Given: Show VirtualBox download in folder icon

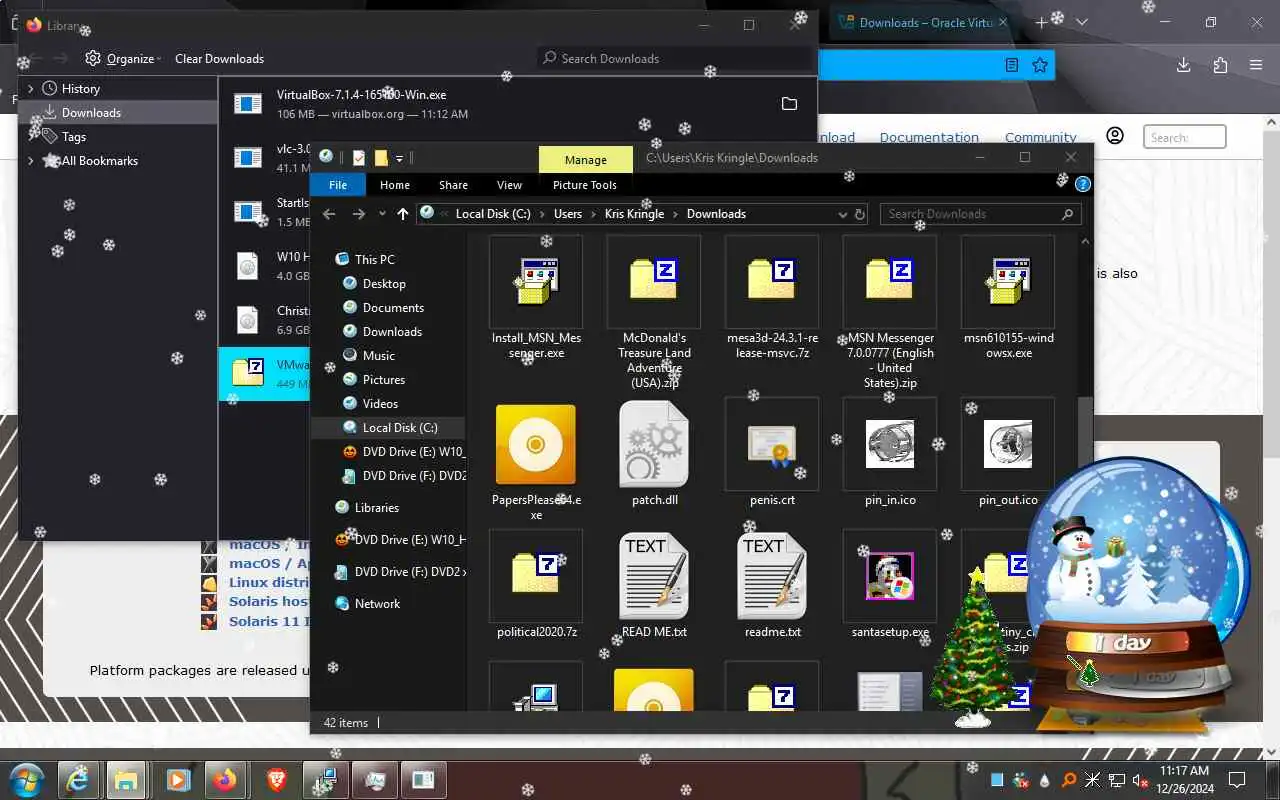Looking at the screenshot, I should tap(789, 103).
